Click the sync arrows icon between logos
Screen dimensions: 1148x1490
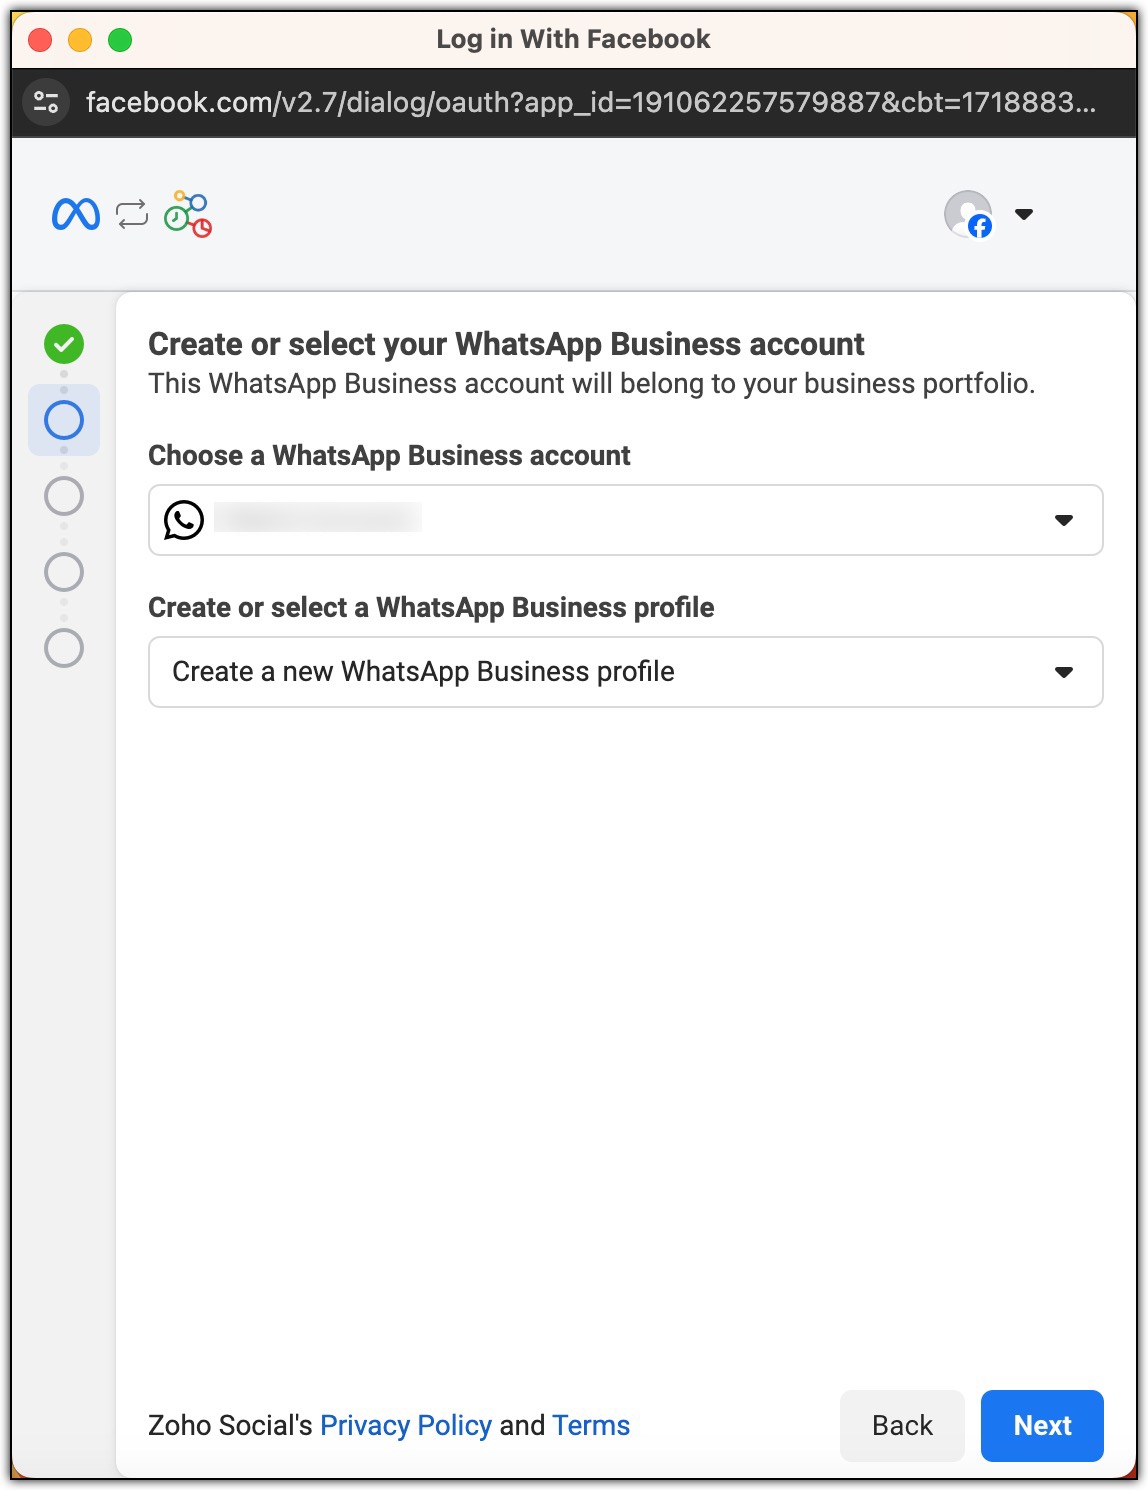click(132, 214)
